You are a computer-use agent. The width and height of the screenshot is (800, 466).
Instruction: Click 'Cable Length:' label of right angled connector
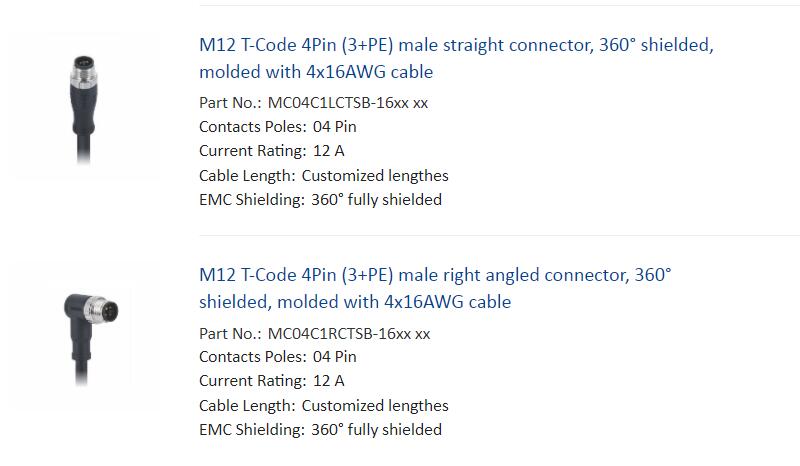click(247, 406)
